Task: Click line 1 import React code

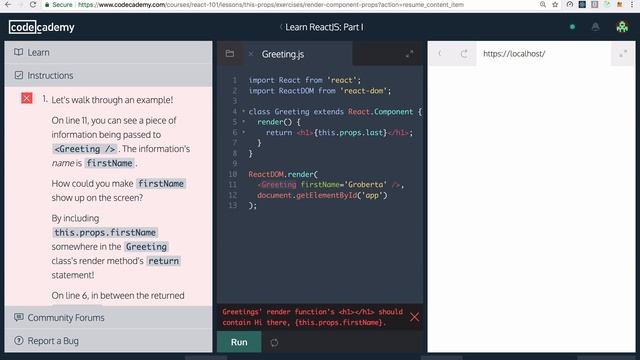Action: 304,80
